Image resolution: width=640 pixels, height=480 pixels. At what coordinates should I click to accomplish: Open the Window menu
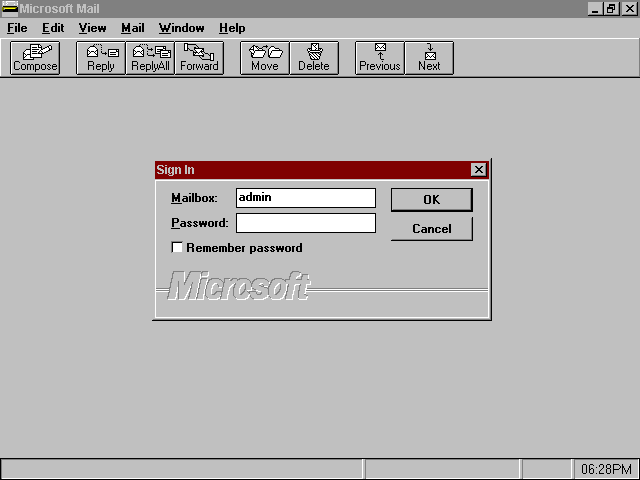181,28
